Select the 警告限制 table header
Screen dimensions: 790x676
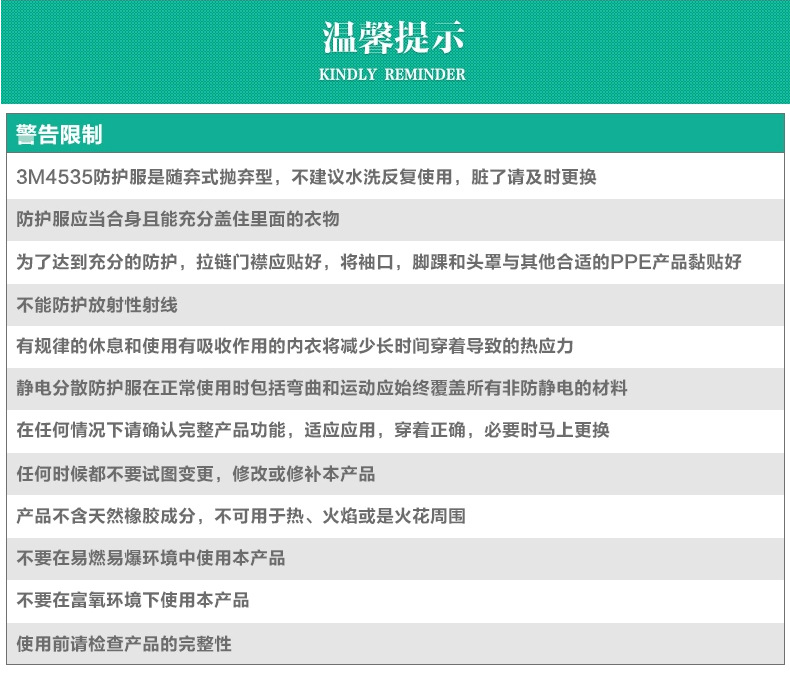click(59, 135)
